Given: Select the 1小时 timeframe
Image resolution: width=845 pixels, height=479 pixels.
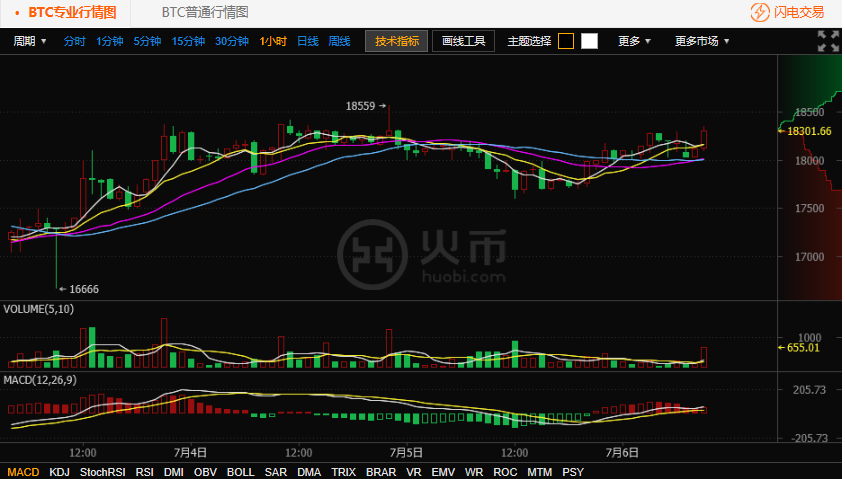Looking at the screenshot, I should click(x=273, y=41).
